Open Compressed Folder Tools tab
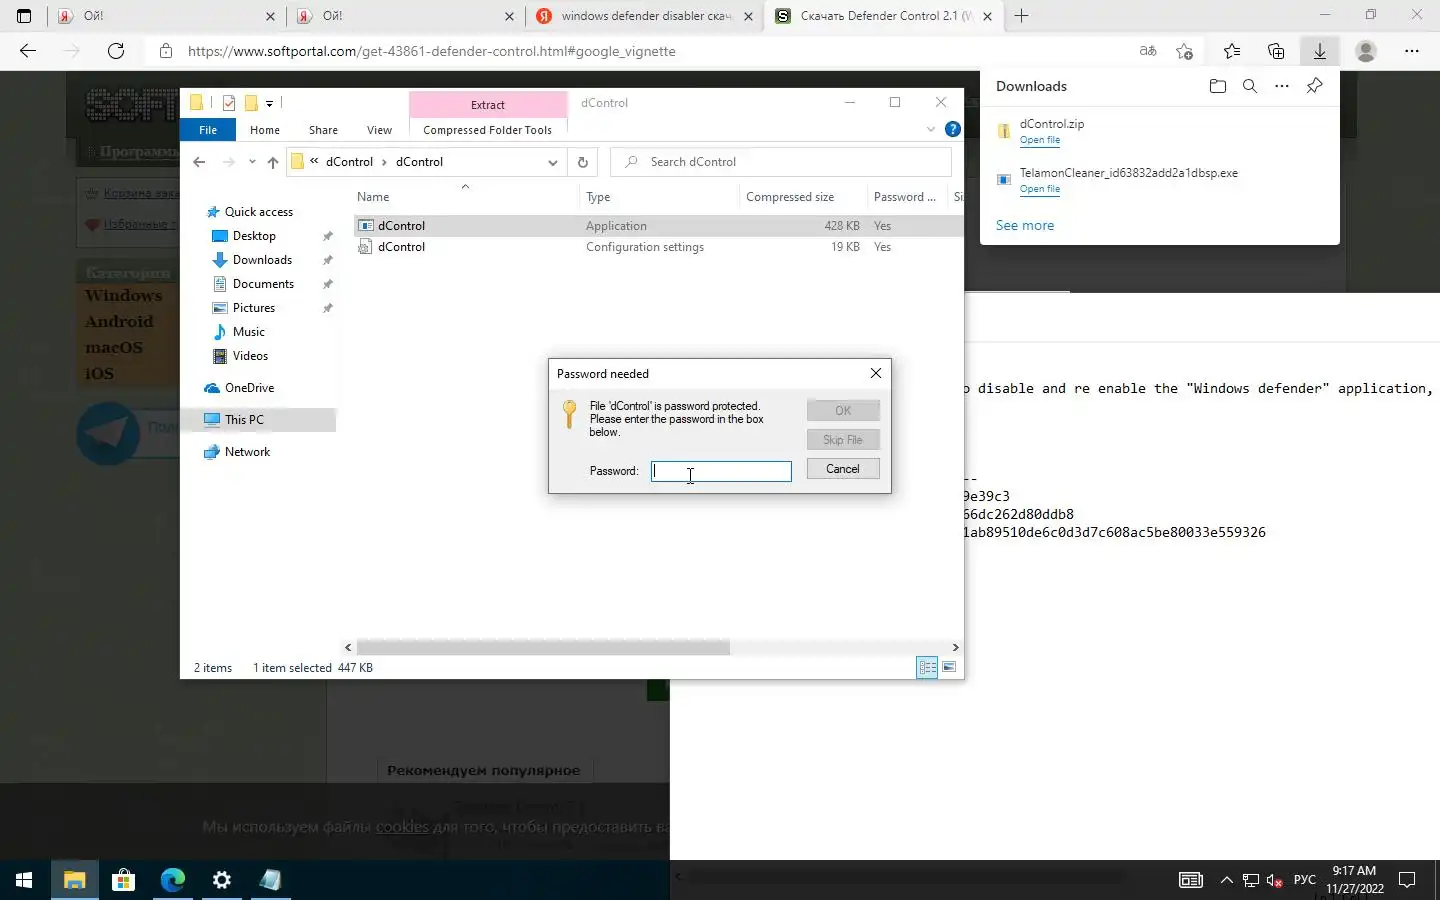The width and height of the screenshot is (1440, 900). pos(487,130)
